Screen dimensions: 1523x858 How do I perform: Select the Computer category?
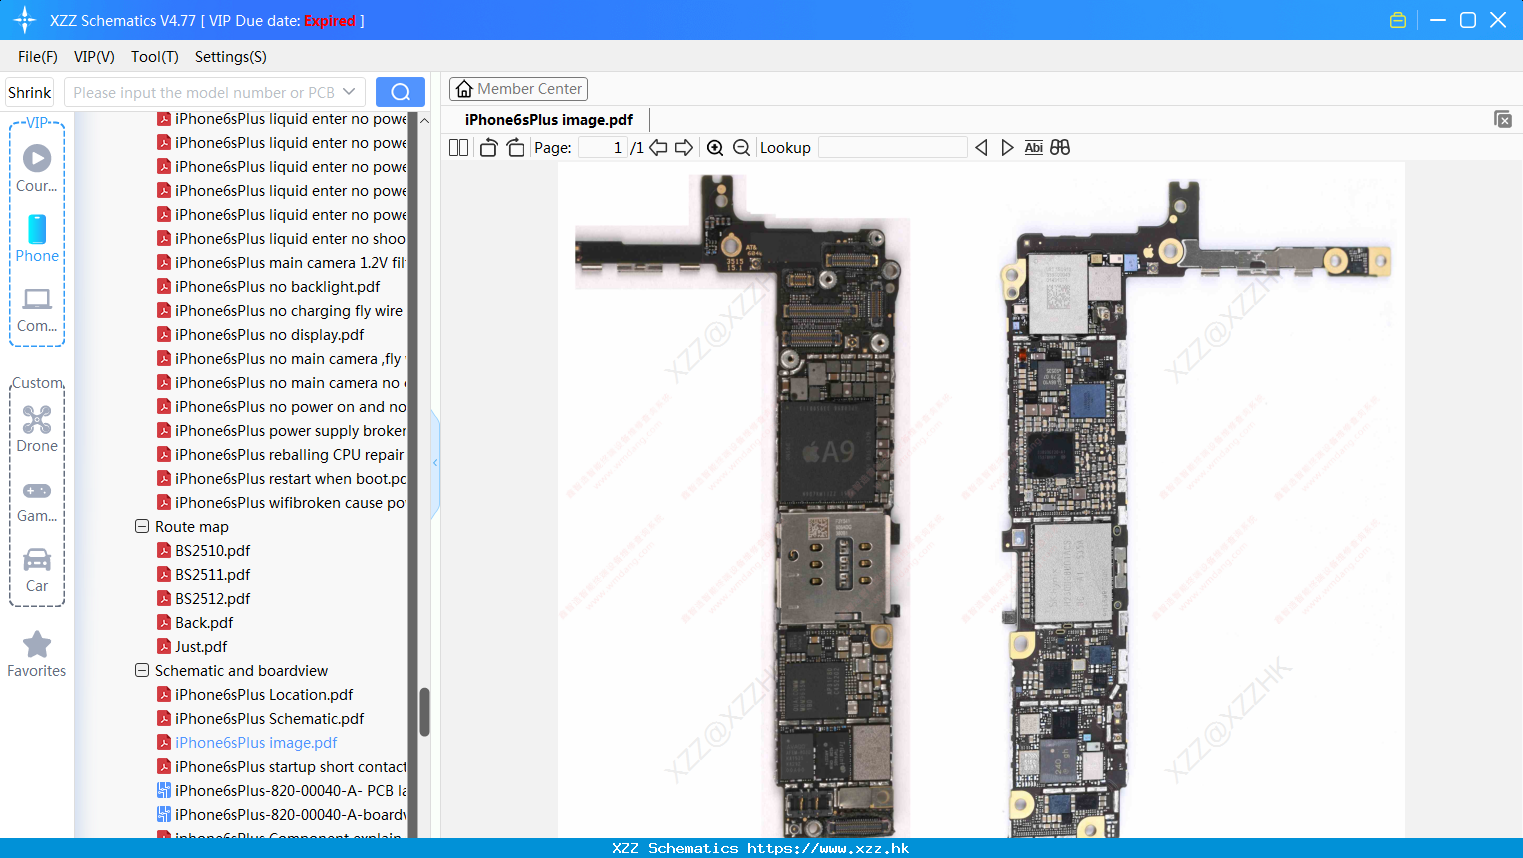pyautogui.click(x=37, y=309)
